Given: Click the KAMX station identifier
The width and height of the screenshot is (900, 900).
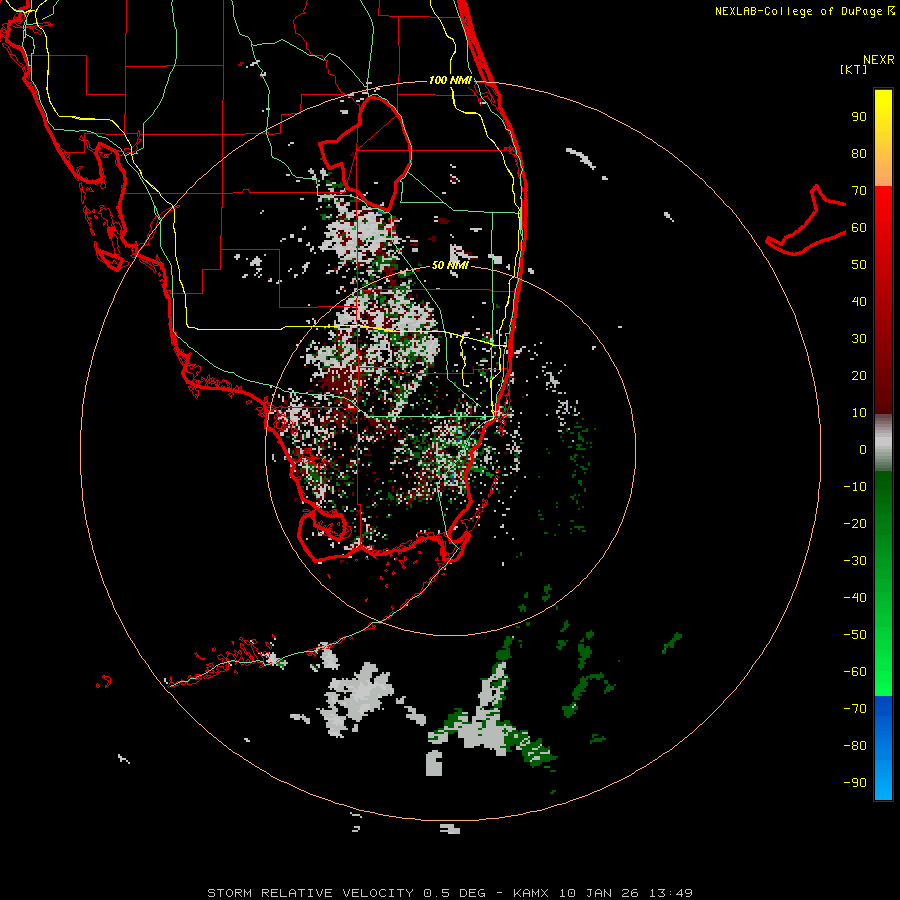Looking at the screenshot, I should tap(531, 893).
